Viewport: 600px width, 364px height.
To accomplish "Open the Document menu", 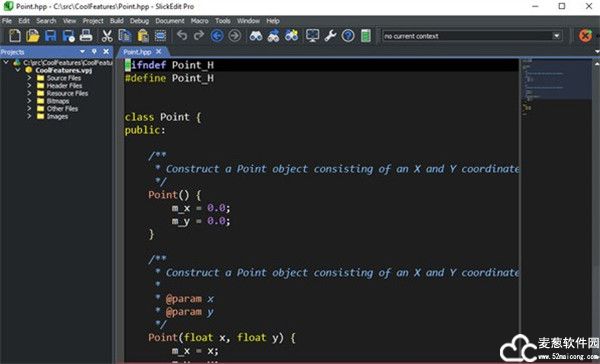I will (170, 21).
